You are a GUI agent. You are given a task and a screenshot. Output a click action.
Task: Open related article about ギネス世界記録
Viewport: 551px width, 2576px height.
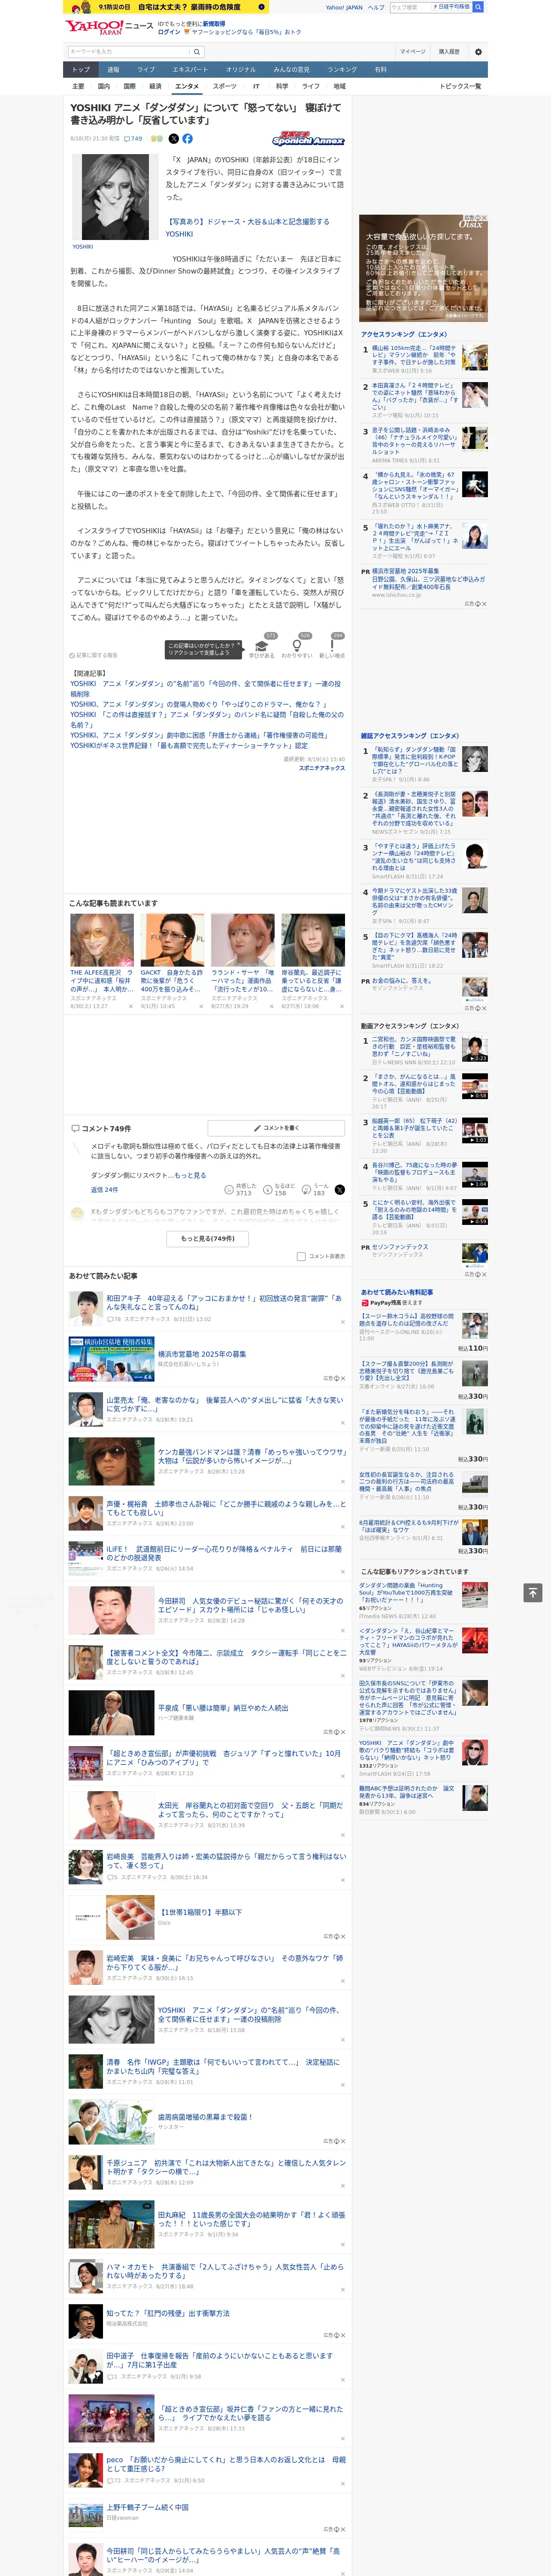(189, 745)
